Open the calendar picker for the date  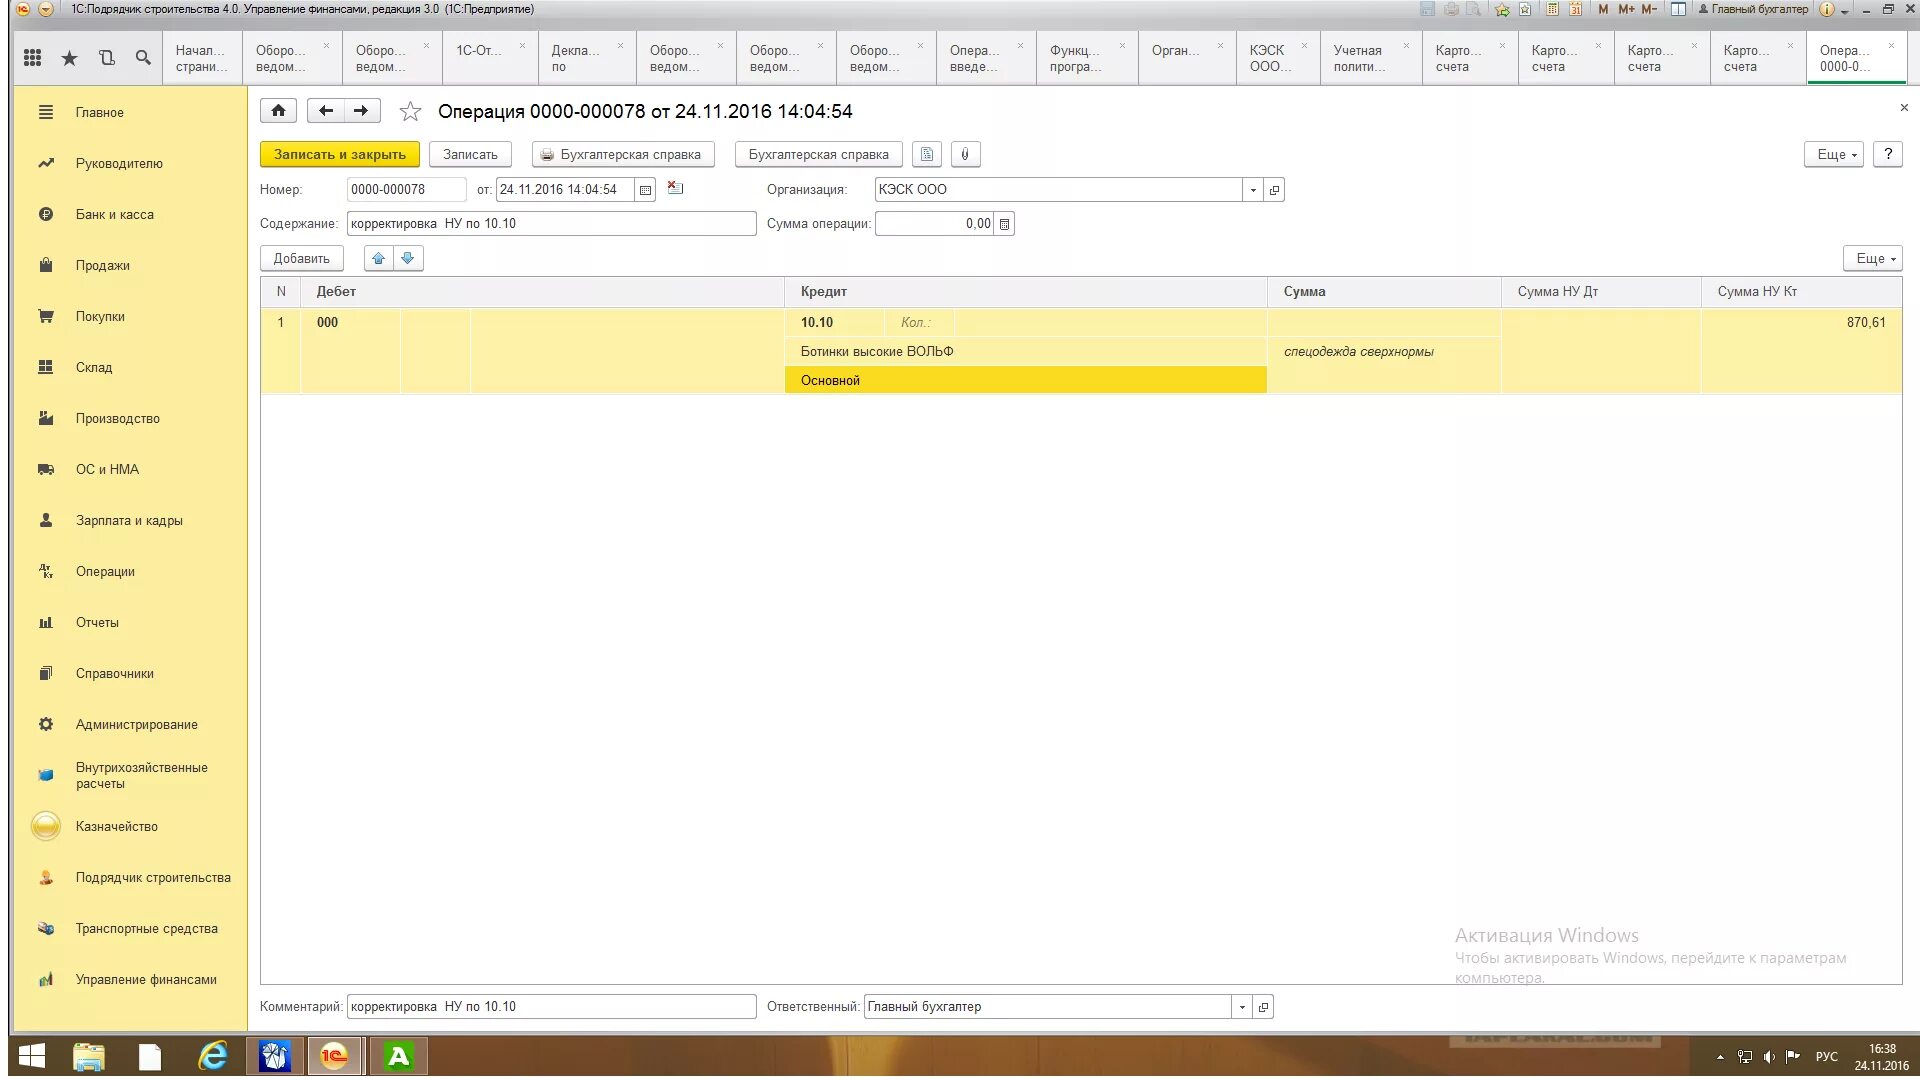(x=646, y=190)
